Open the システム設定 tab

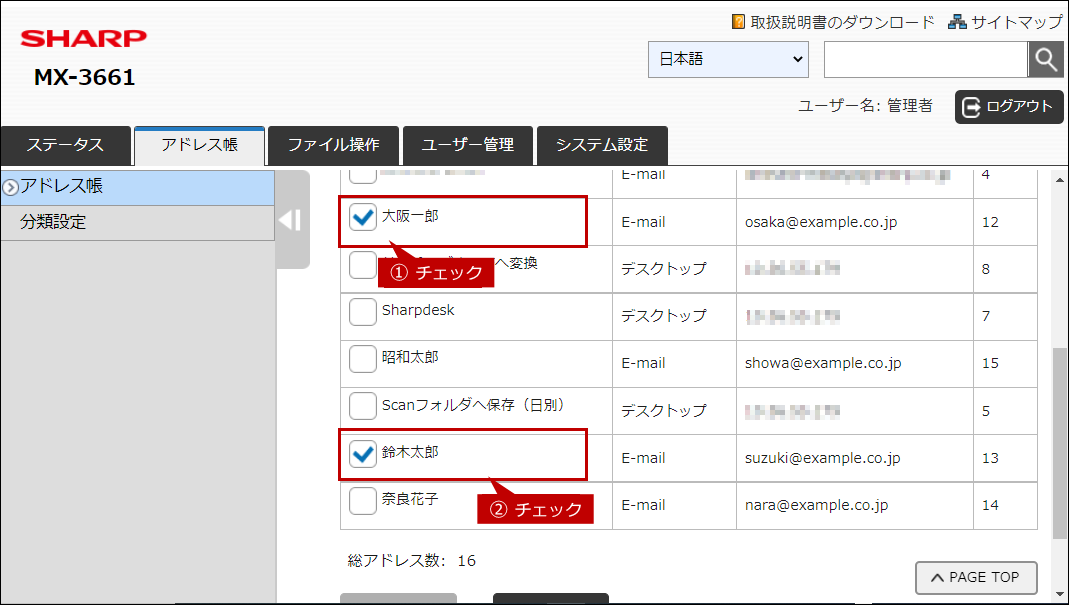point(602,145)
